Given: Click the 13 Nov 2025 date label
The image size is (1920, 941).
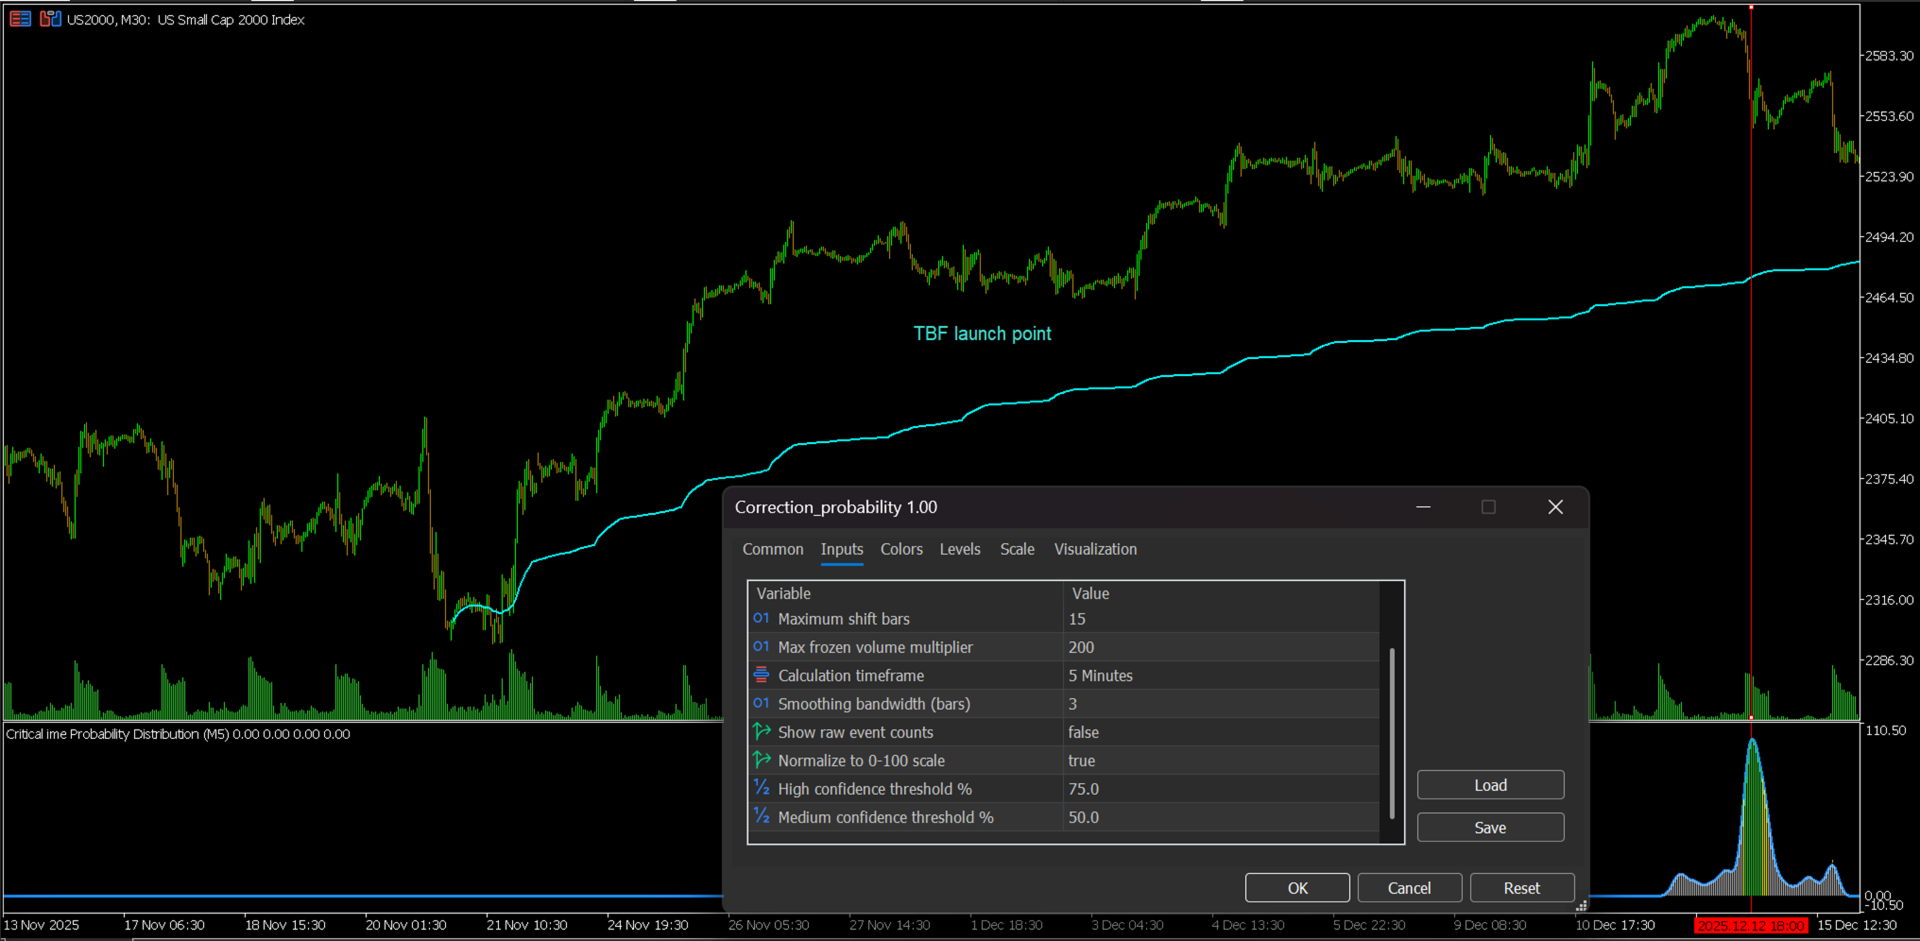Looking at the screenshot, I should click(x=42, y=925).
